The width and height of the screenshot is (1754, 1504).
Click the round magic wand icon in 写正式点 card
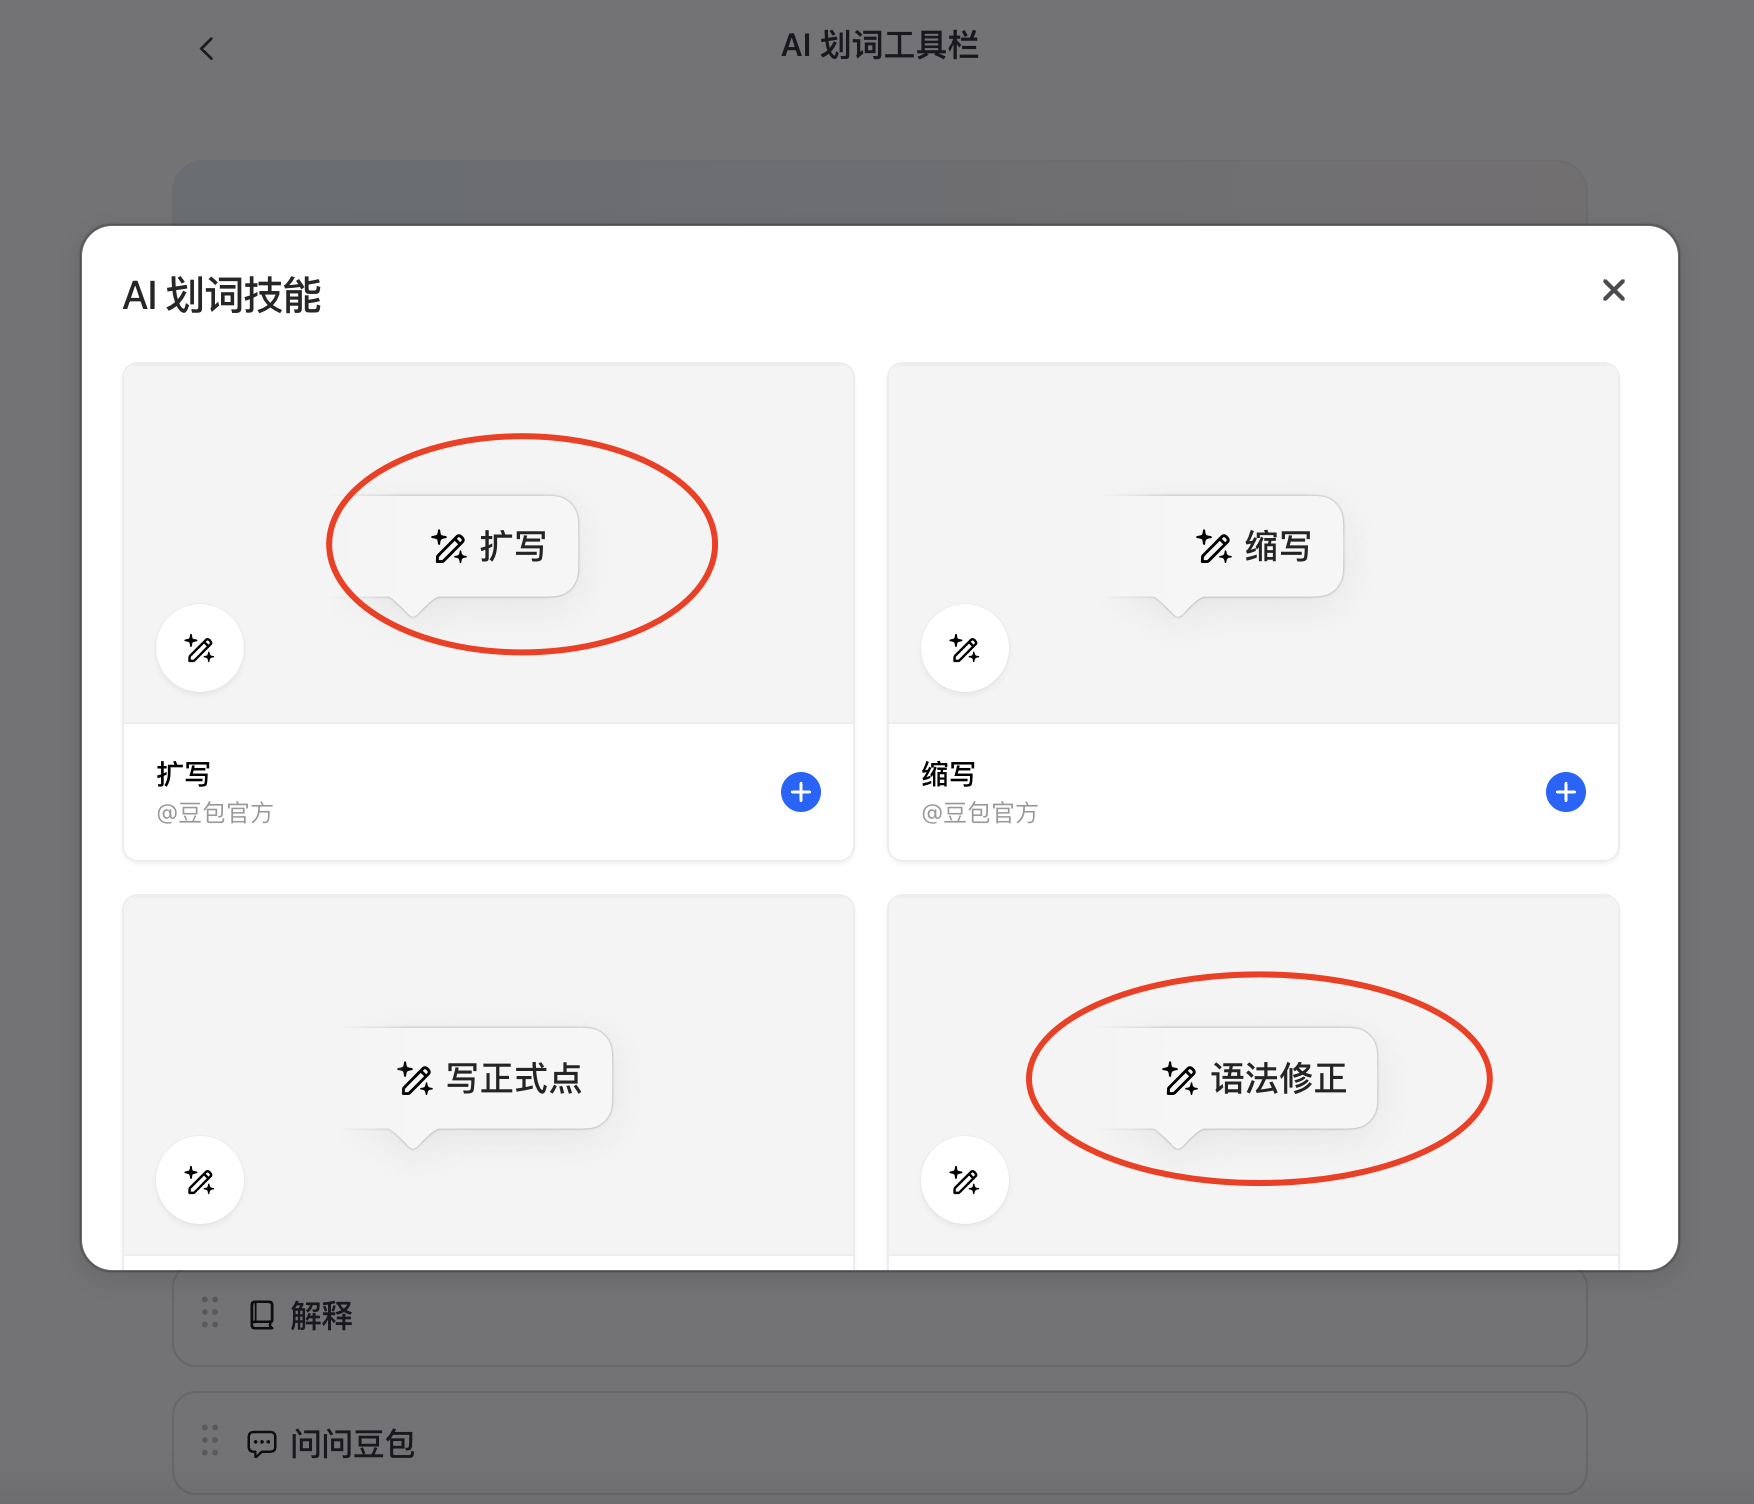coord(200,1181)
